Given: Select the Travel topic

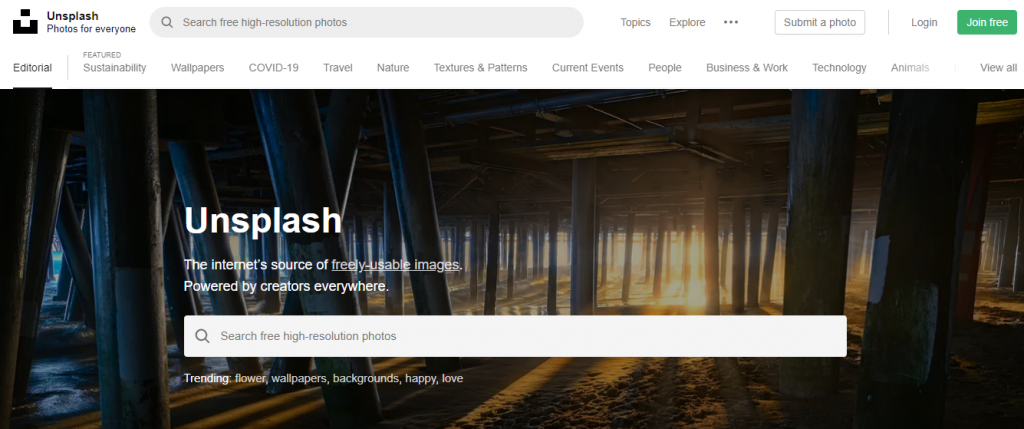Looking at the screenshot, I should [x=338, y=67].
